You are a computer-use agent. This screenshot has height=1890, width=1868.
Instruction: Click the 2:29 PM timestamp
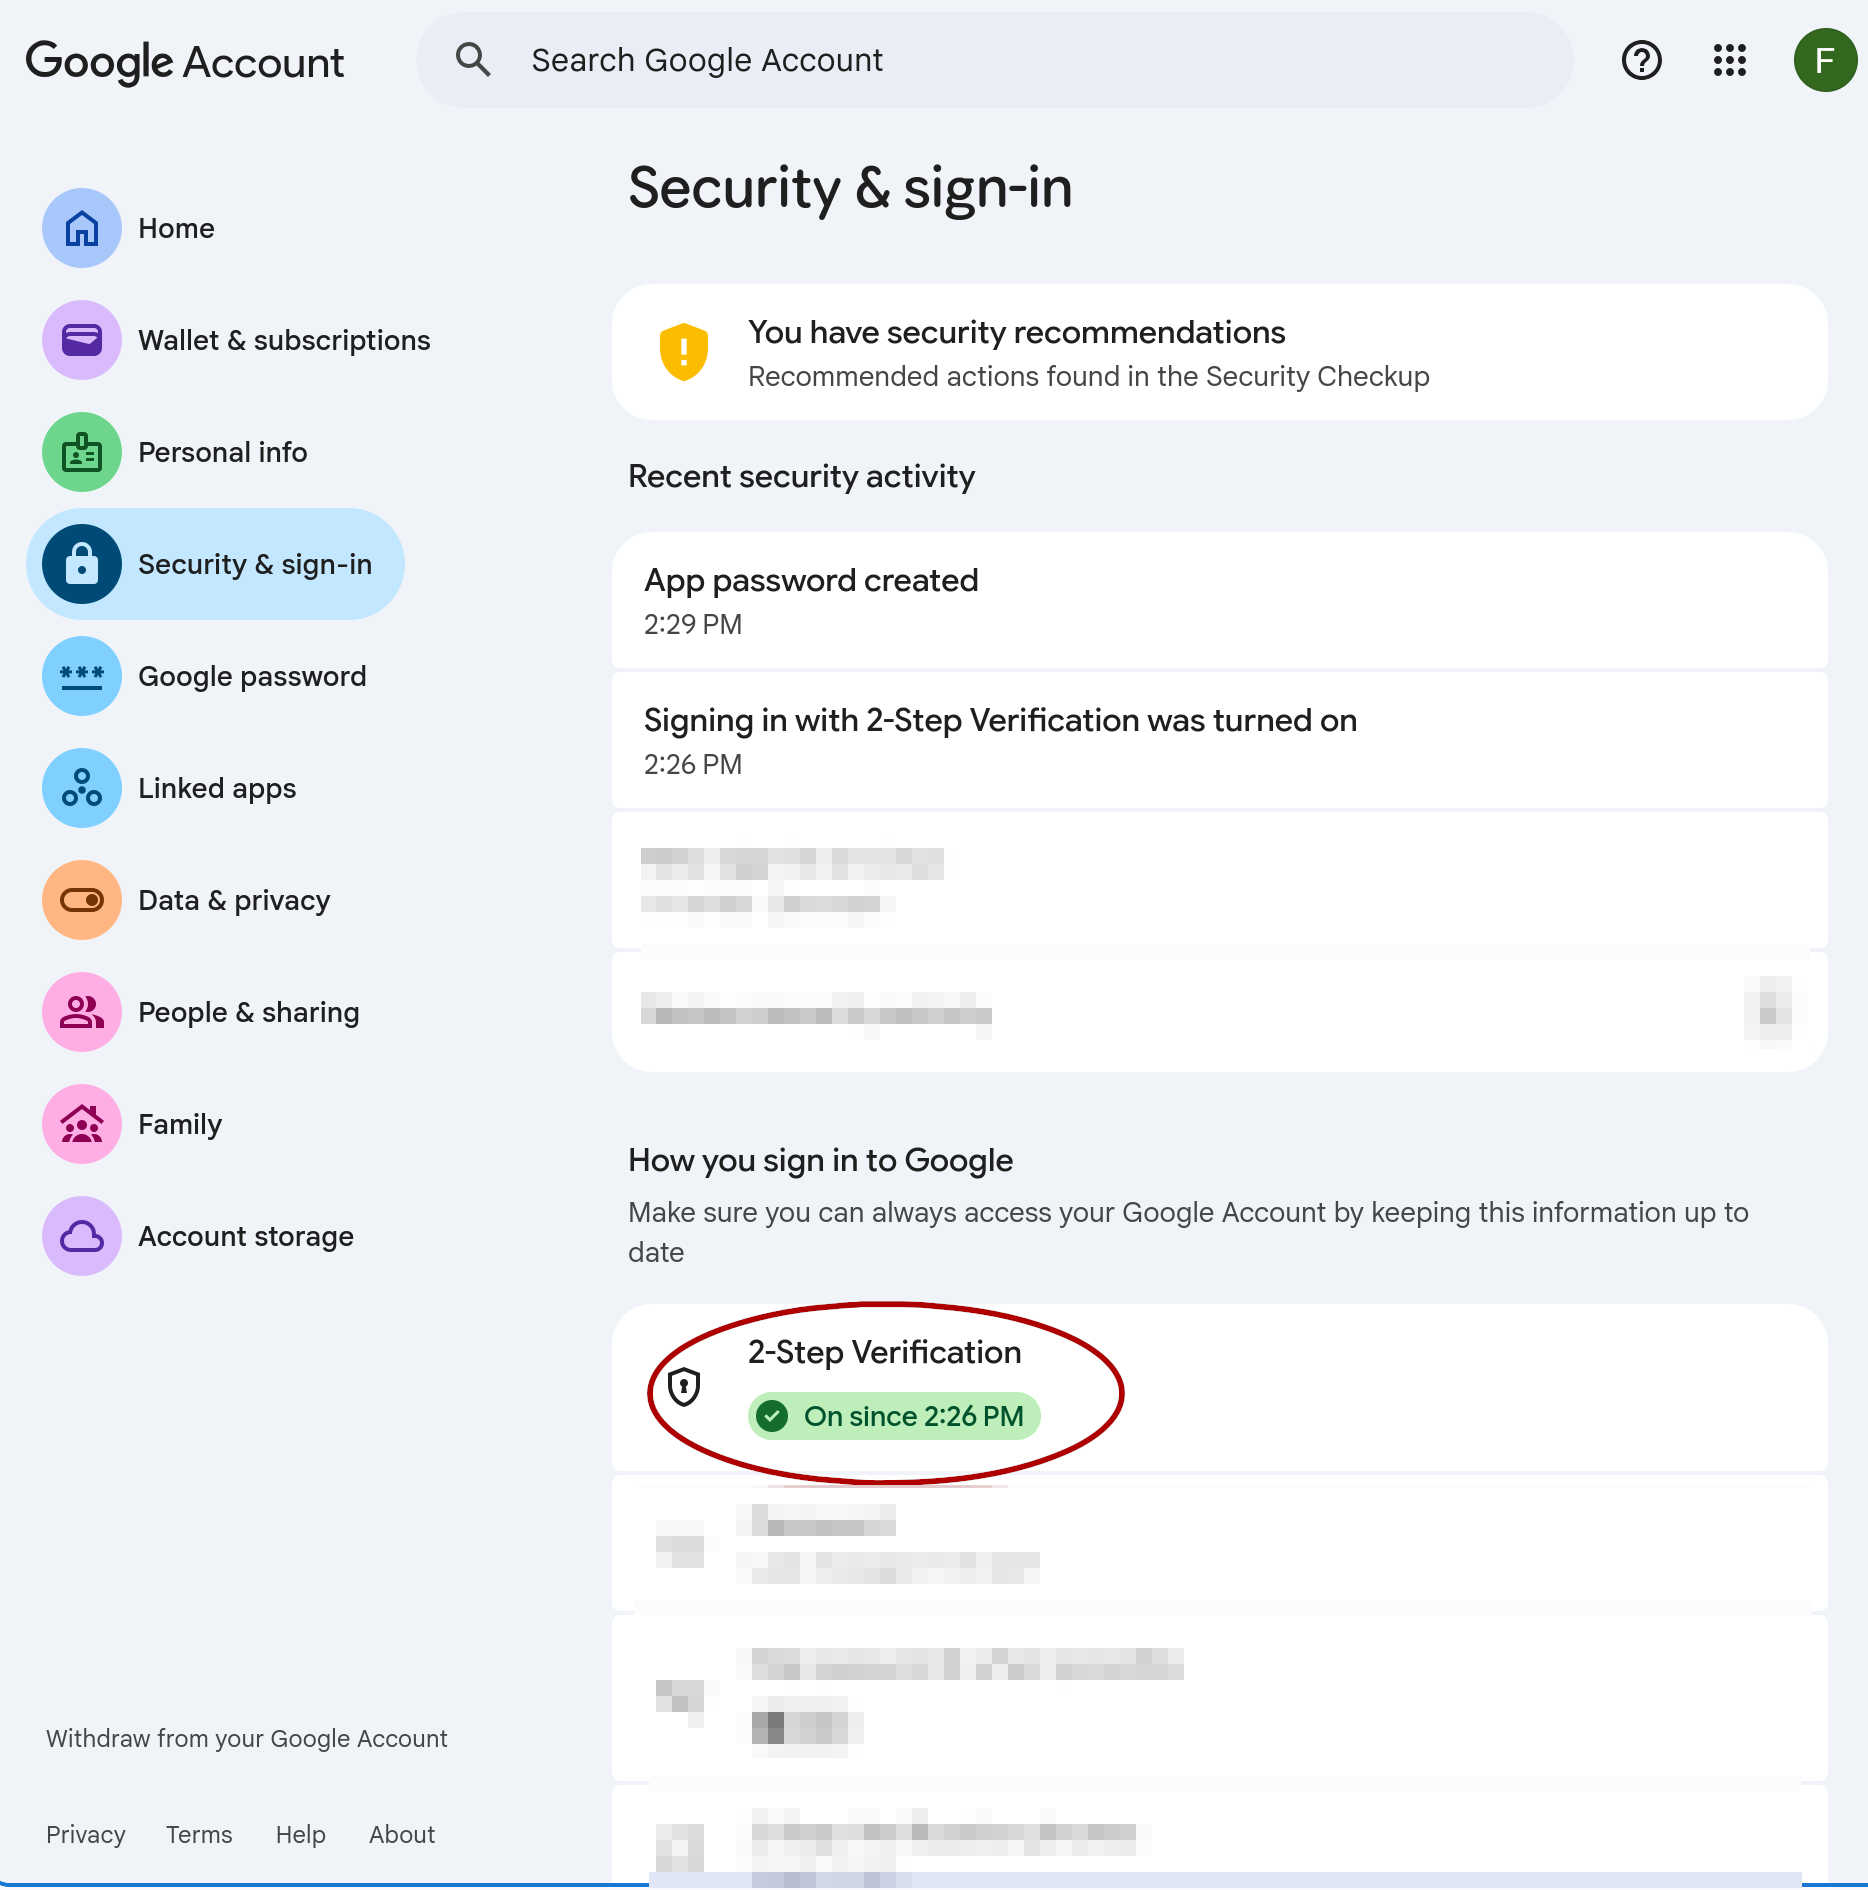point(693,624)
